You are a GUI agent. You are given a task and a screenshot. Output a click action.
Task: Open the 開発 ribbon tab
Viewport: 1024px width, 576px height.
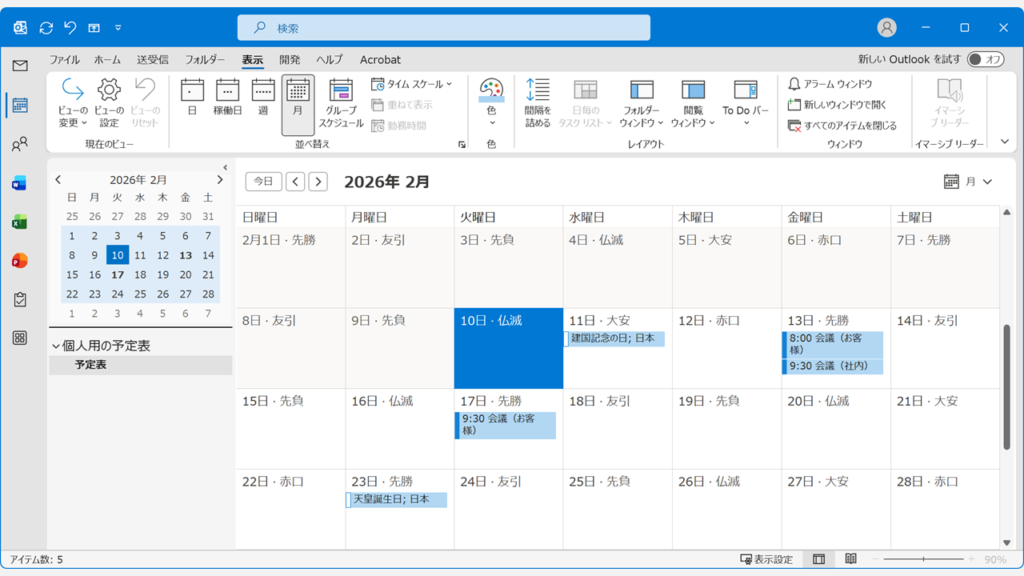[x=290, y=59]
